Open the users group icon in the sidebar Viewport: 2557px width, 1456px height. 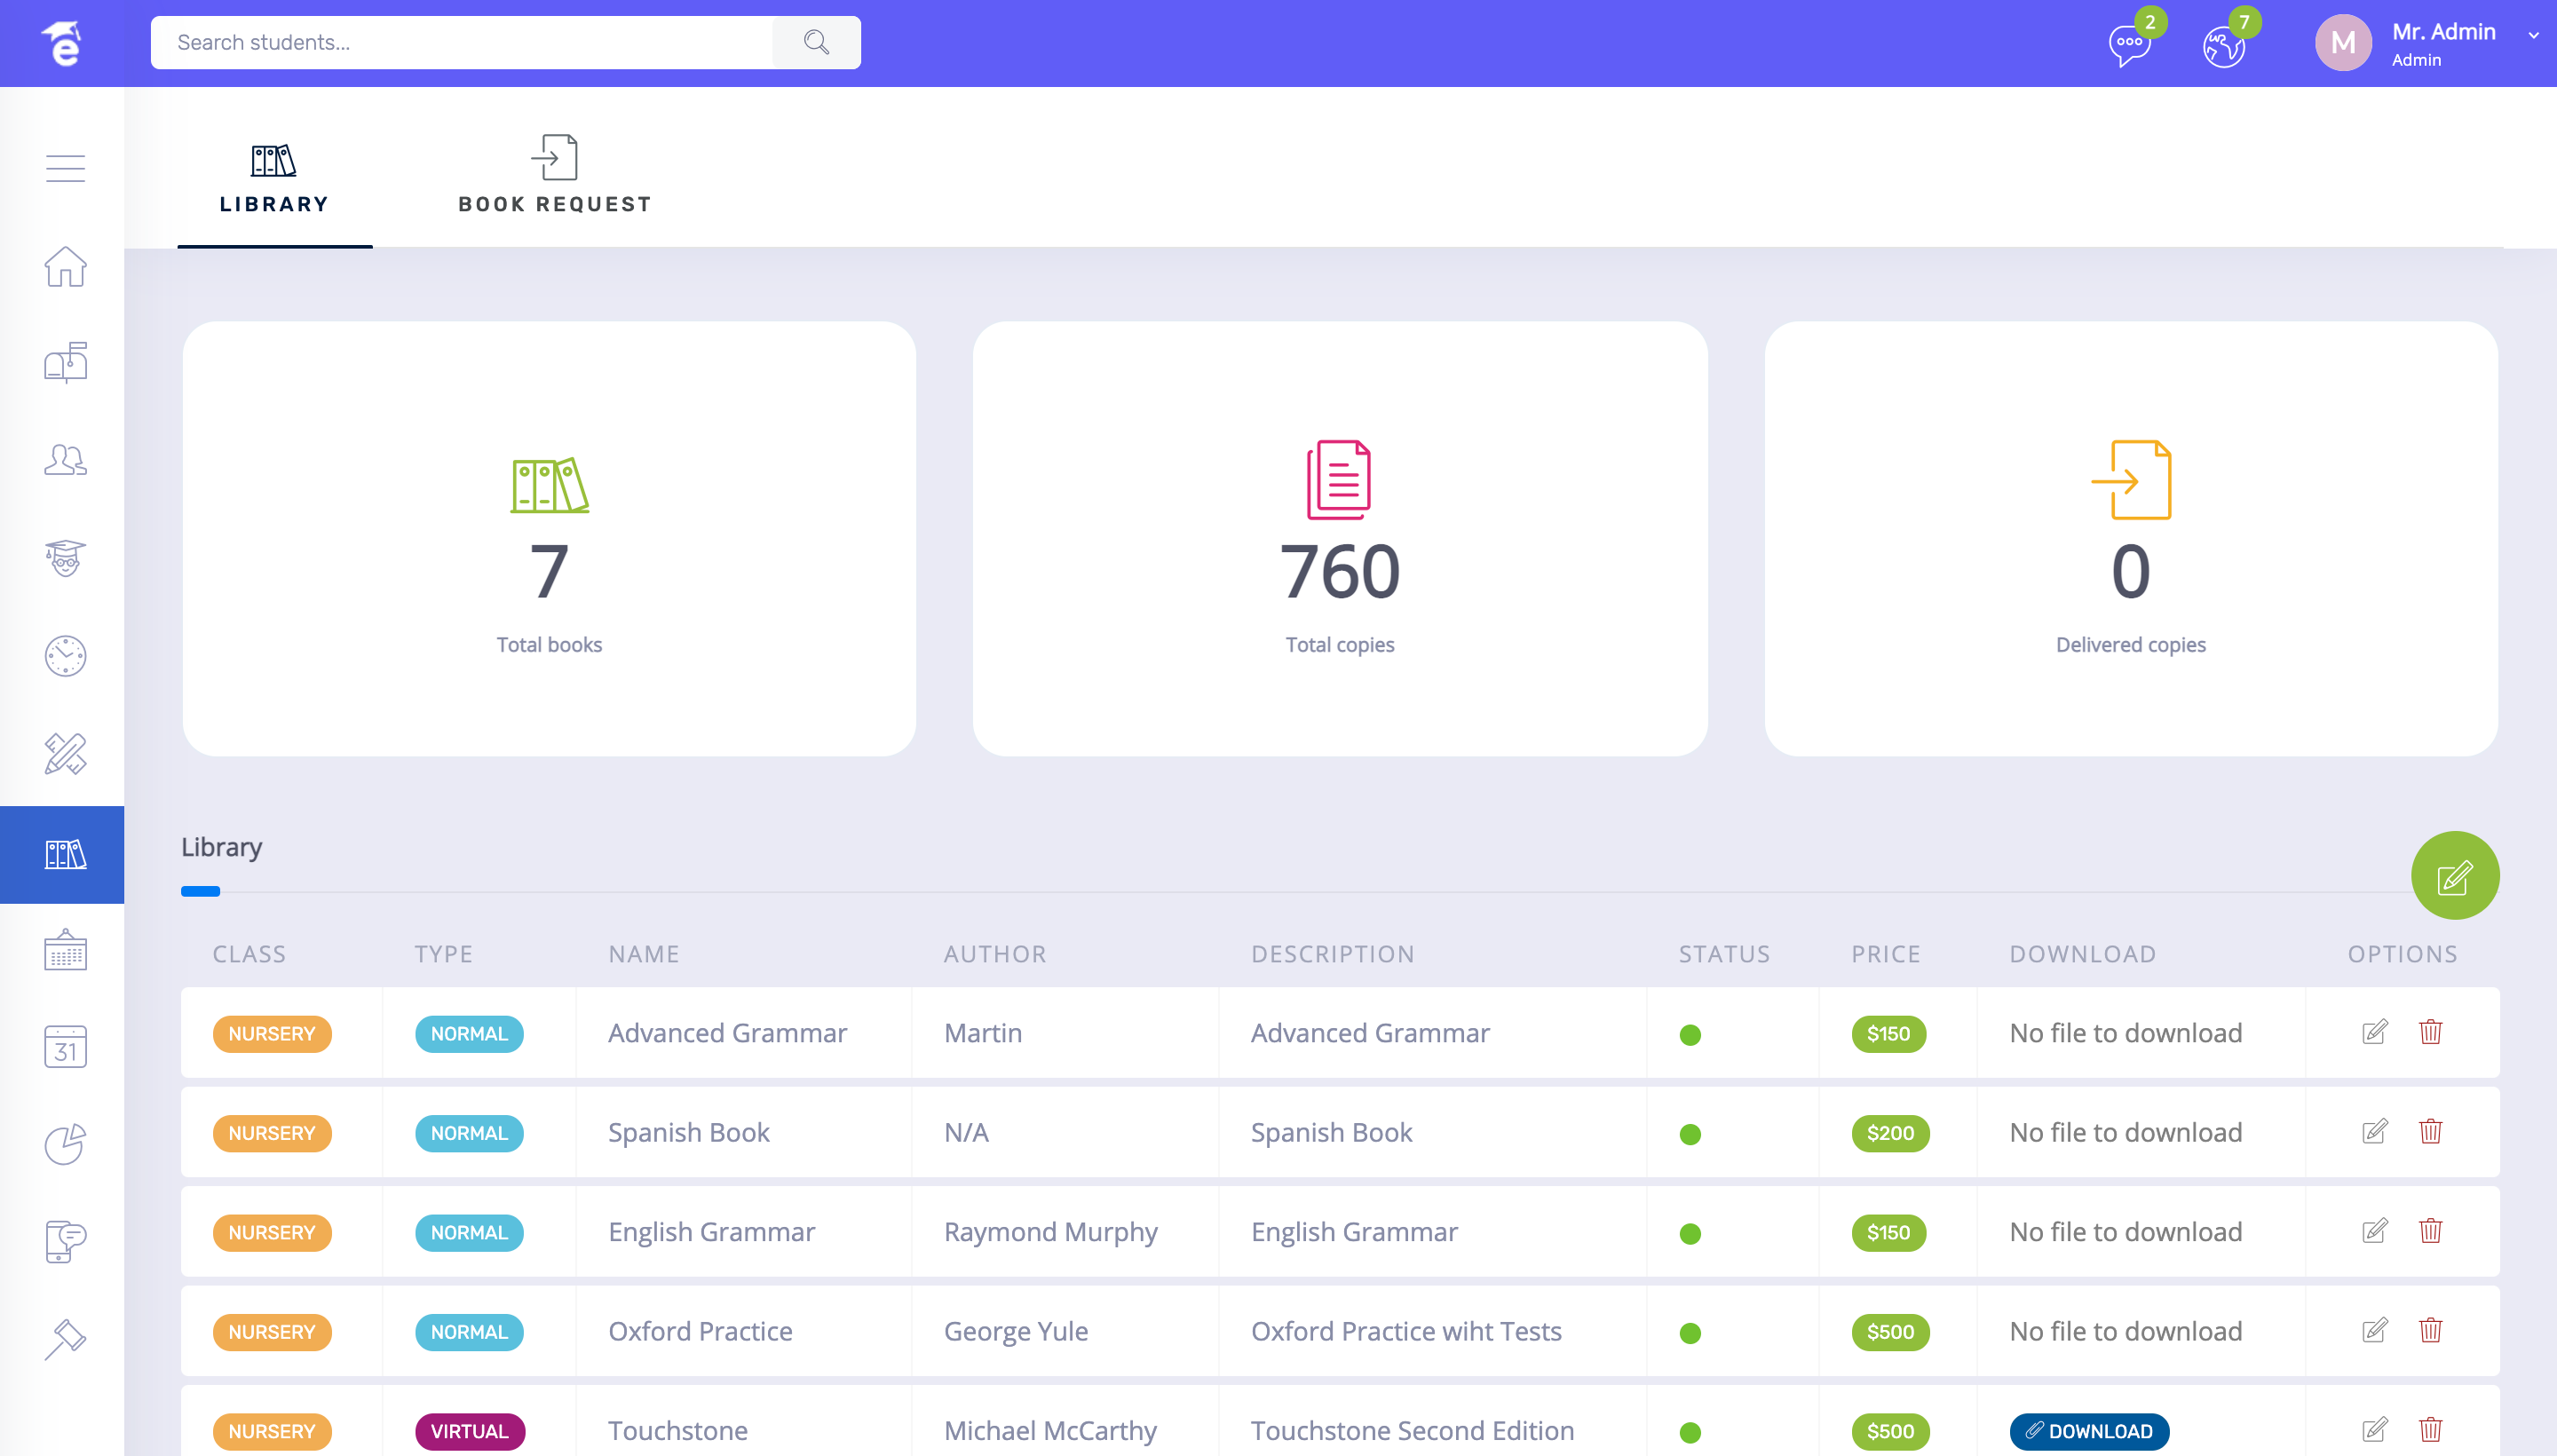65,460
